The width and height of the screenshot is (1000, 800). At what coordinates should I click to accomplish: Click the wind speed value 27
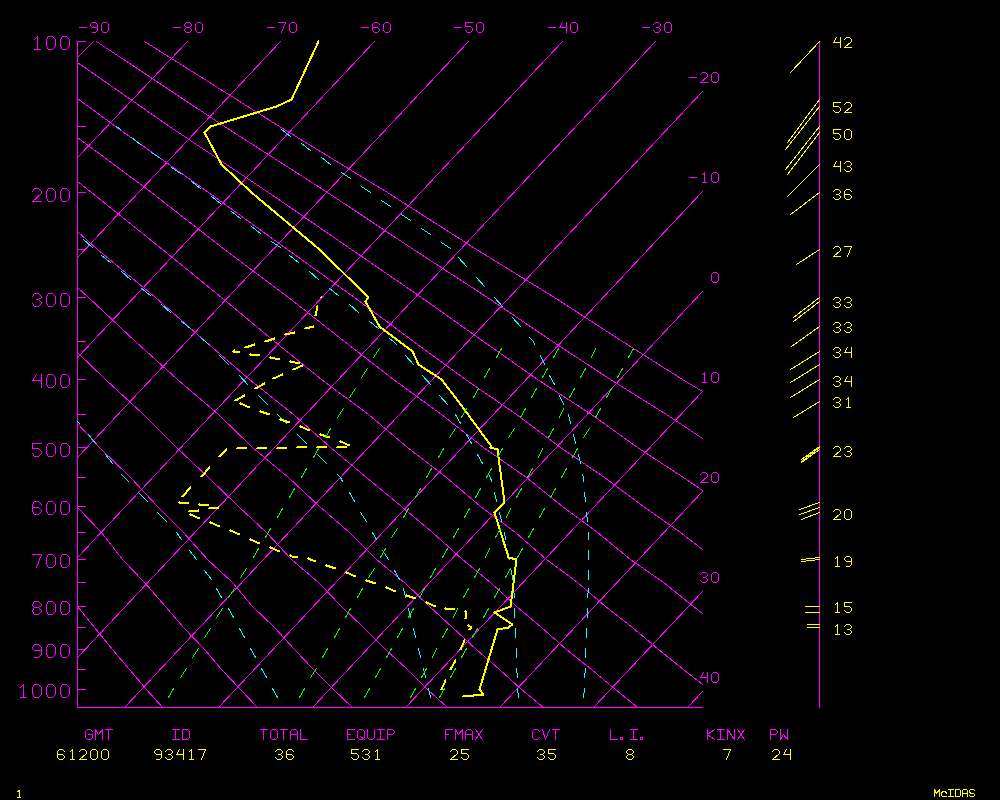pos(842,252)
